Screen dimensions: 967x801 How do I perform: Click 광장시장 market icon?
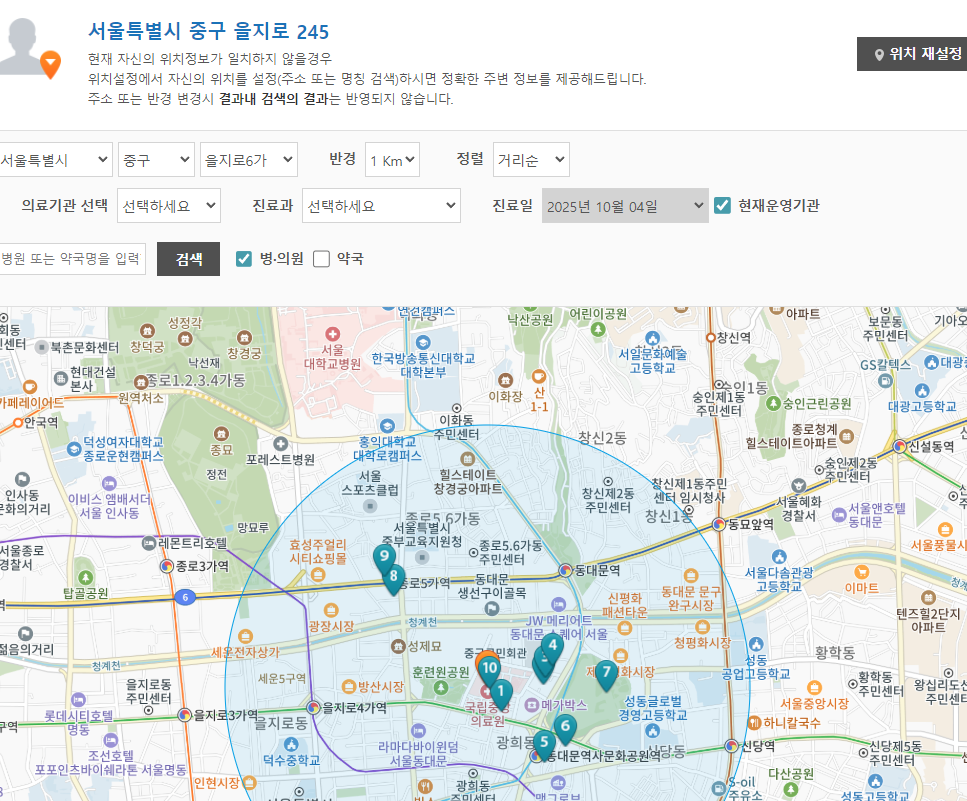(x=331, y=610)
